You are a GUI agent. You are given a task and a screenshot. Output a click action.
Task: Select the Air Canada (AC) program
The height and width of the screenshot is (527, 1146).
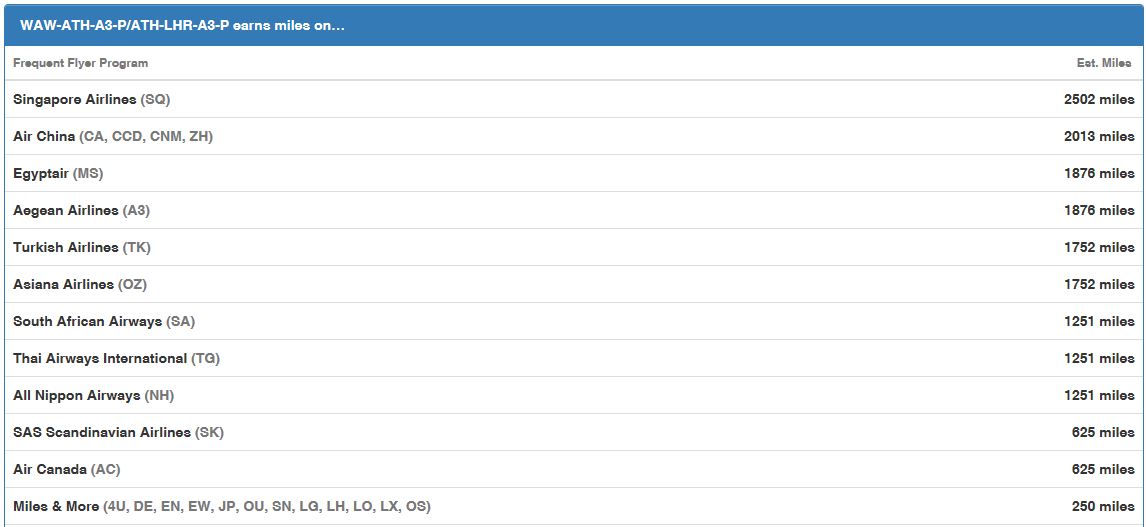pos(573,469)
